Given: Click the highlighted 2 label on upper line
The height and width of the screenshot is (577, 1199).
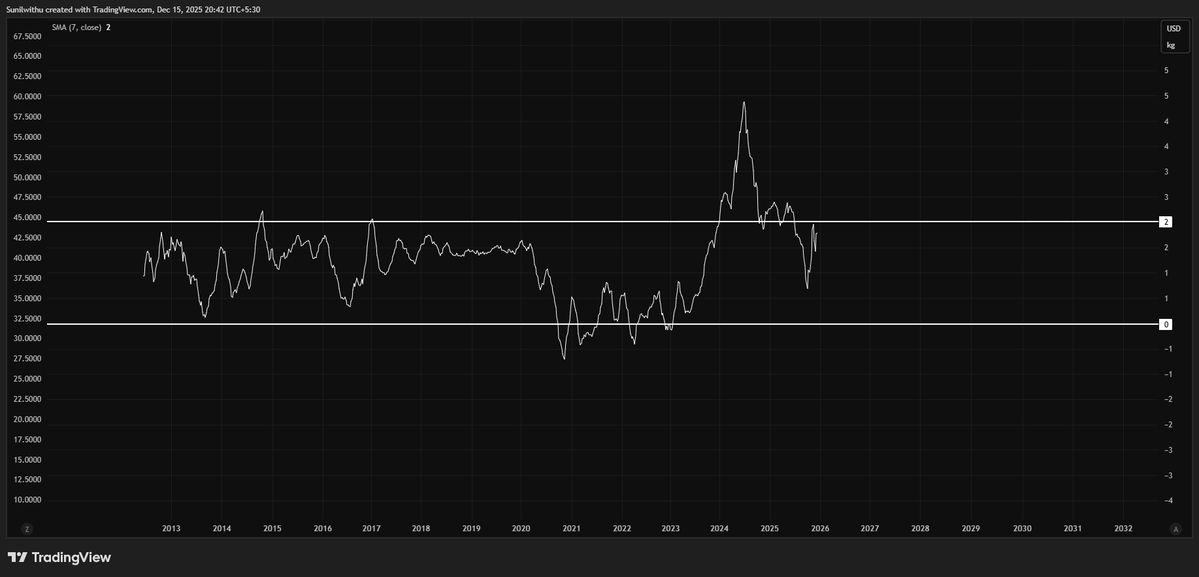Looking at the screenshot, I should tap(1166, 222).
